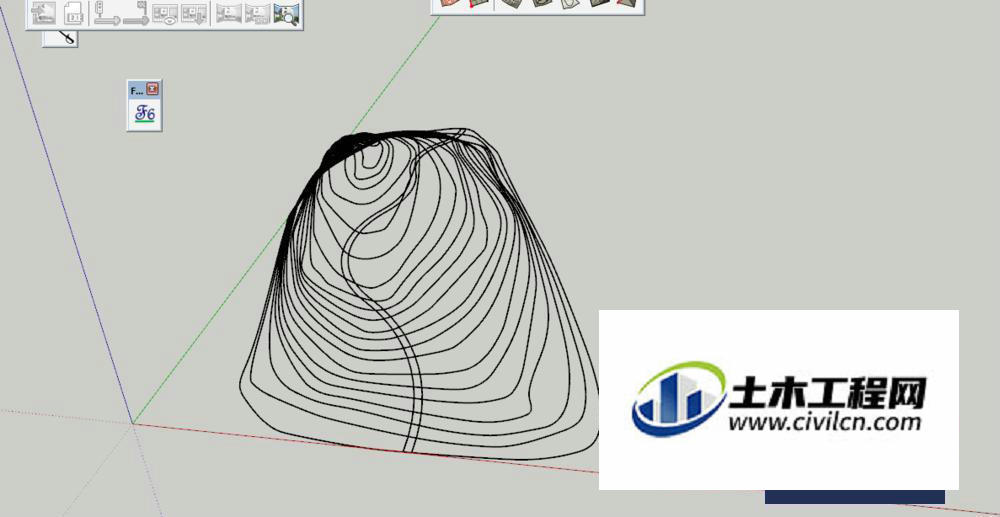The height and width of the screenshot is (517, 1000).
Task: Click the first grayed panorama icon
Action: pyautogui.click(x=228, y=13)
